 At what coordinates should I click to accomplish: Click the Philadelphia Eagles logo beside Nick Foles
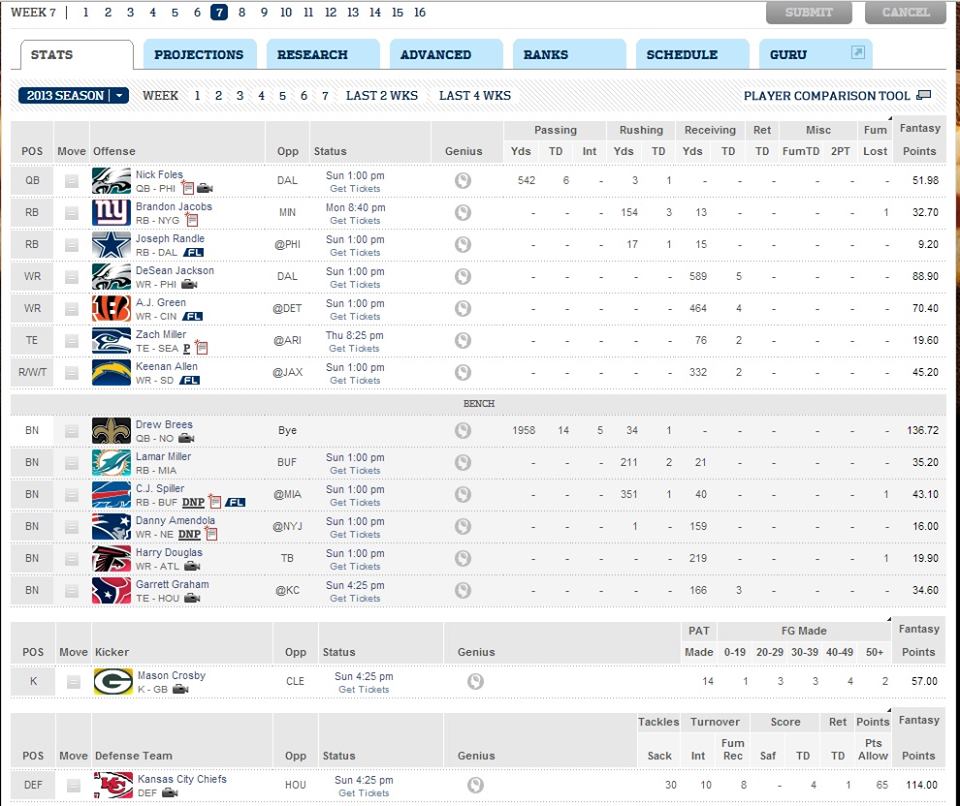point(111,181)
